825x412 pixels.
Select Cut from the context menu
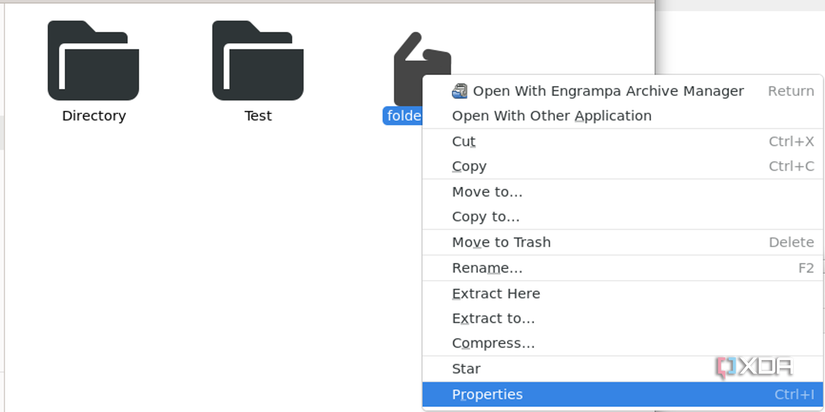(x=464, y=142)
